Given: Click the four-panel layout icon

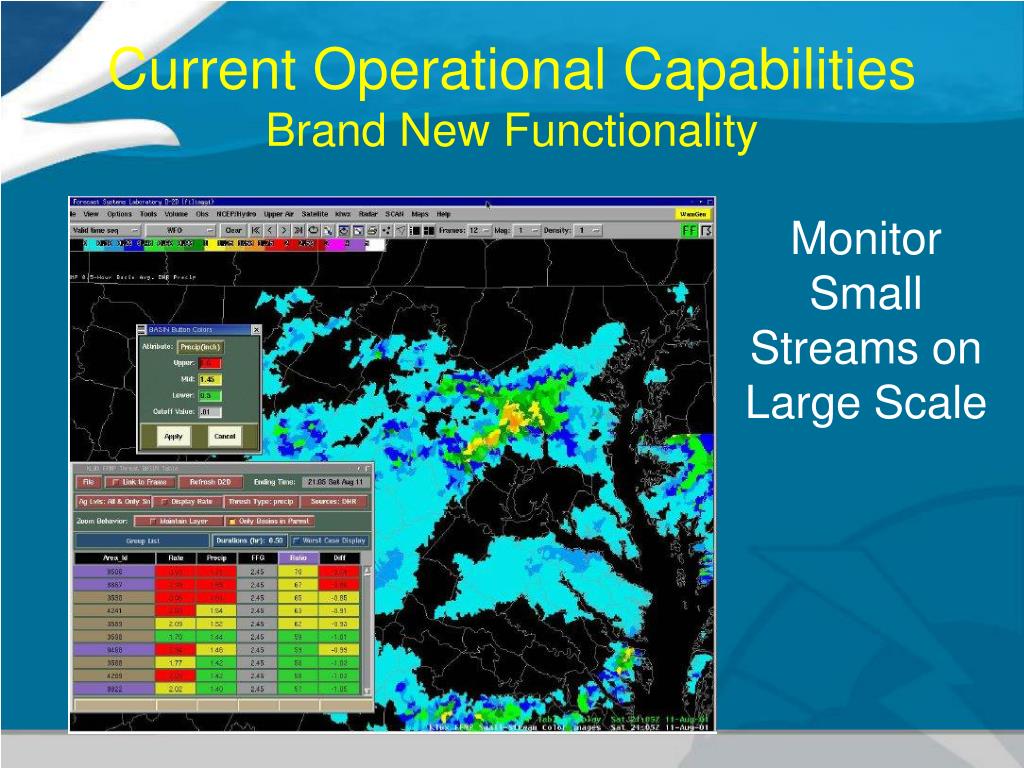Looking at the screenshot, I should coord(429,231).
